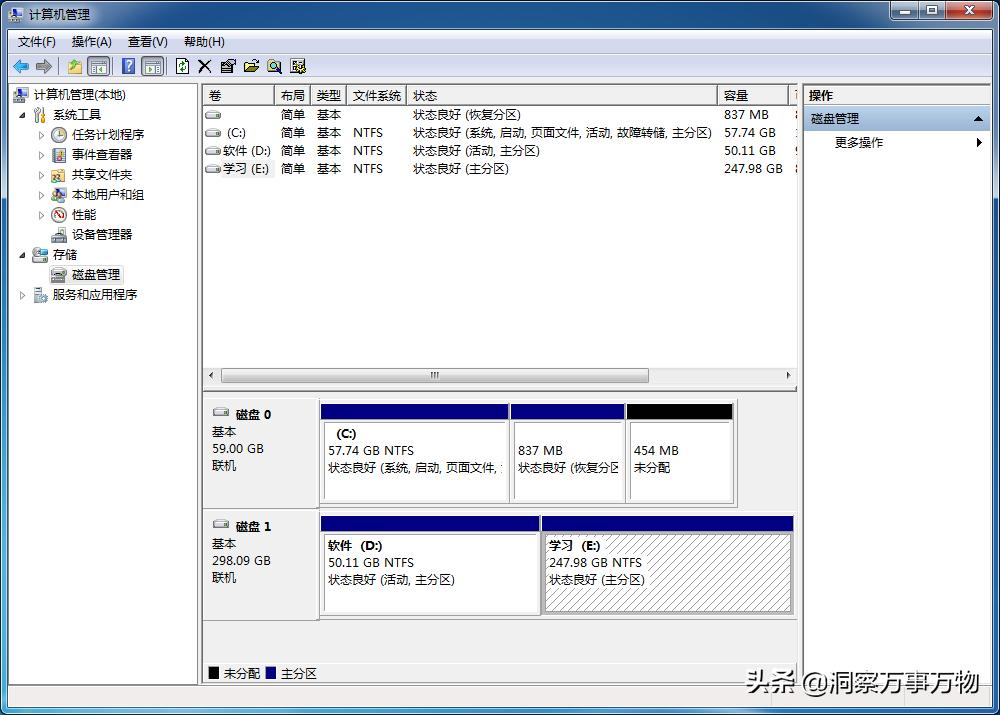Image resolution: width=1000 pixels, height=715 pixels.
Task: Click the Export List open-folder icon
Action: click(253, 66)
